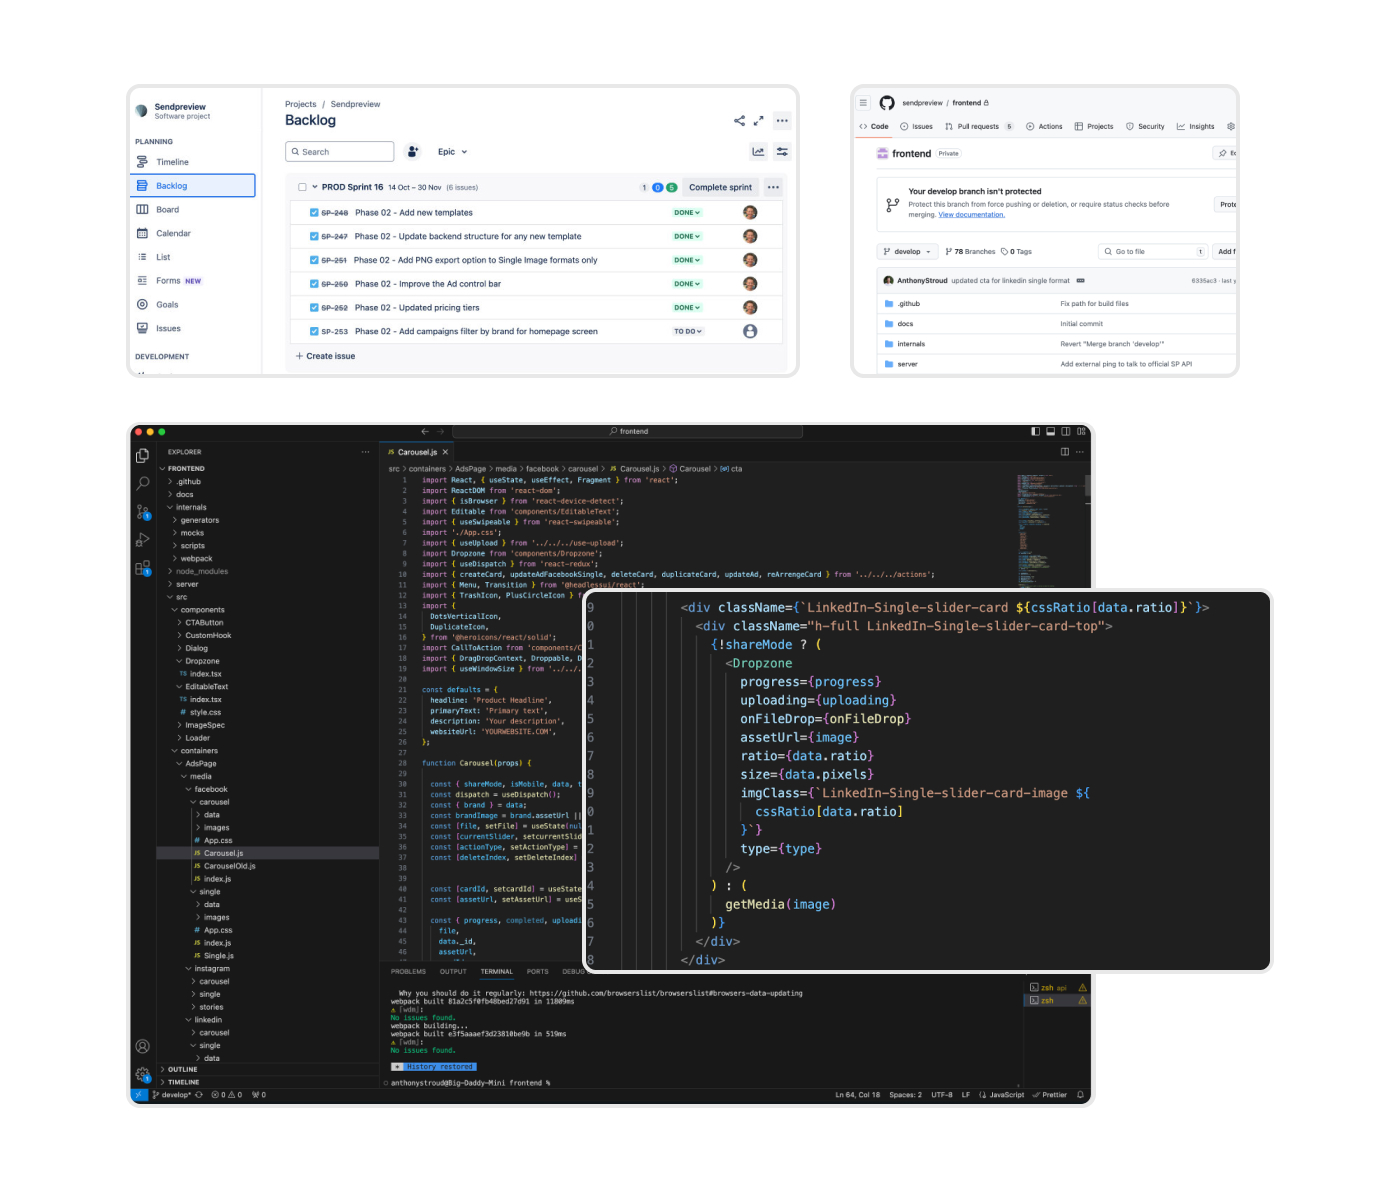Open the View documentation link
1400x1190 pixels.
coord(970,214)
